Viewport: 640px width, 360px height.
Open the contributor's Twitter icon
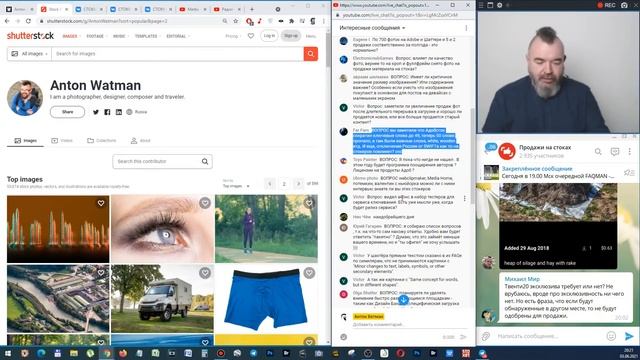coord(96,112)
